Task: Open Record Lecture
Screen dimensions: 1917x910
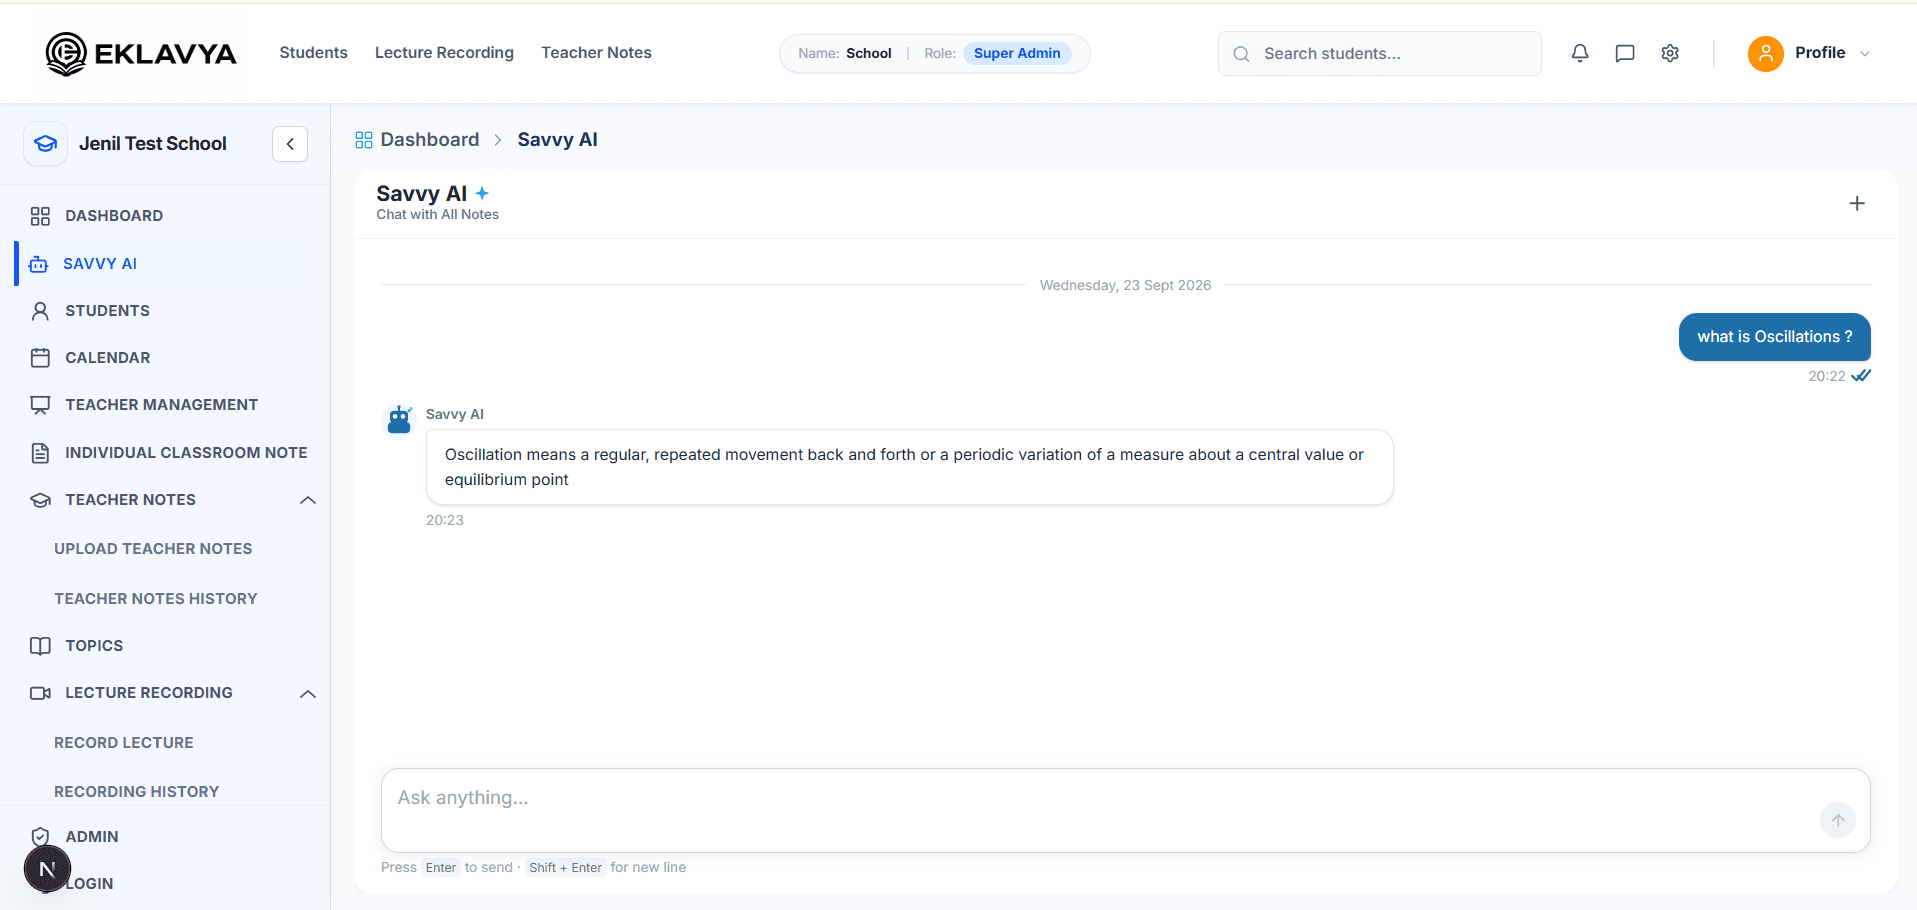Action: click(124, 743)
